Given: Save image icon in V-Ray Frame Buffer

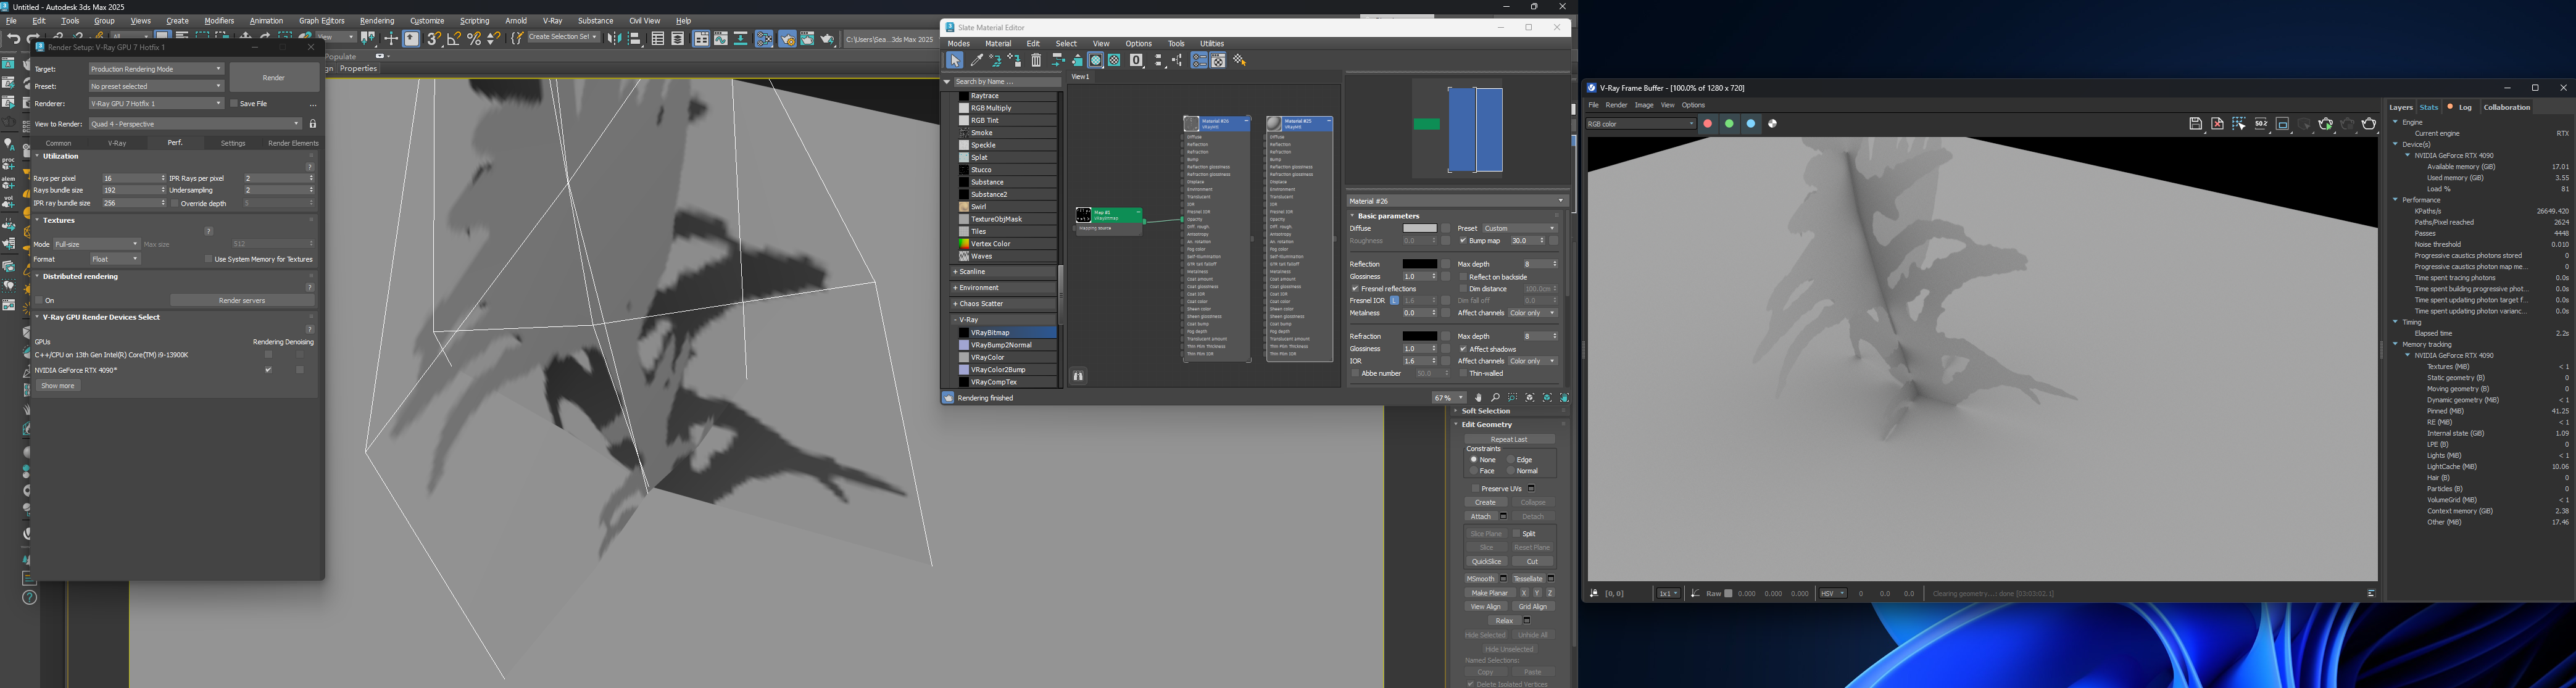Looking at the screenshot, I should coord(2196,124).
